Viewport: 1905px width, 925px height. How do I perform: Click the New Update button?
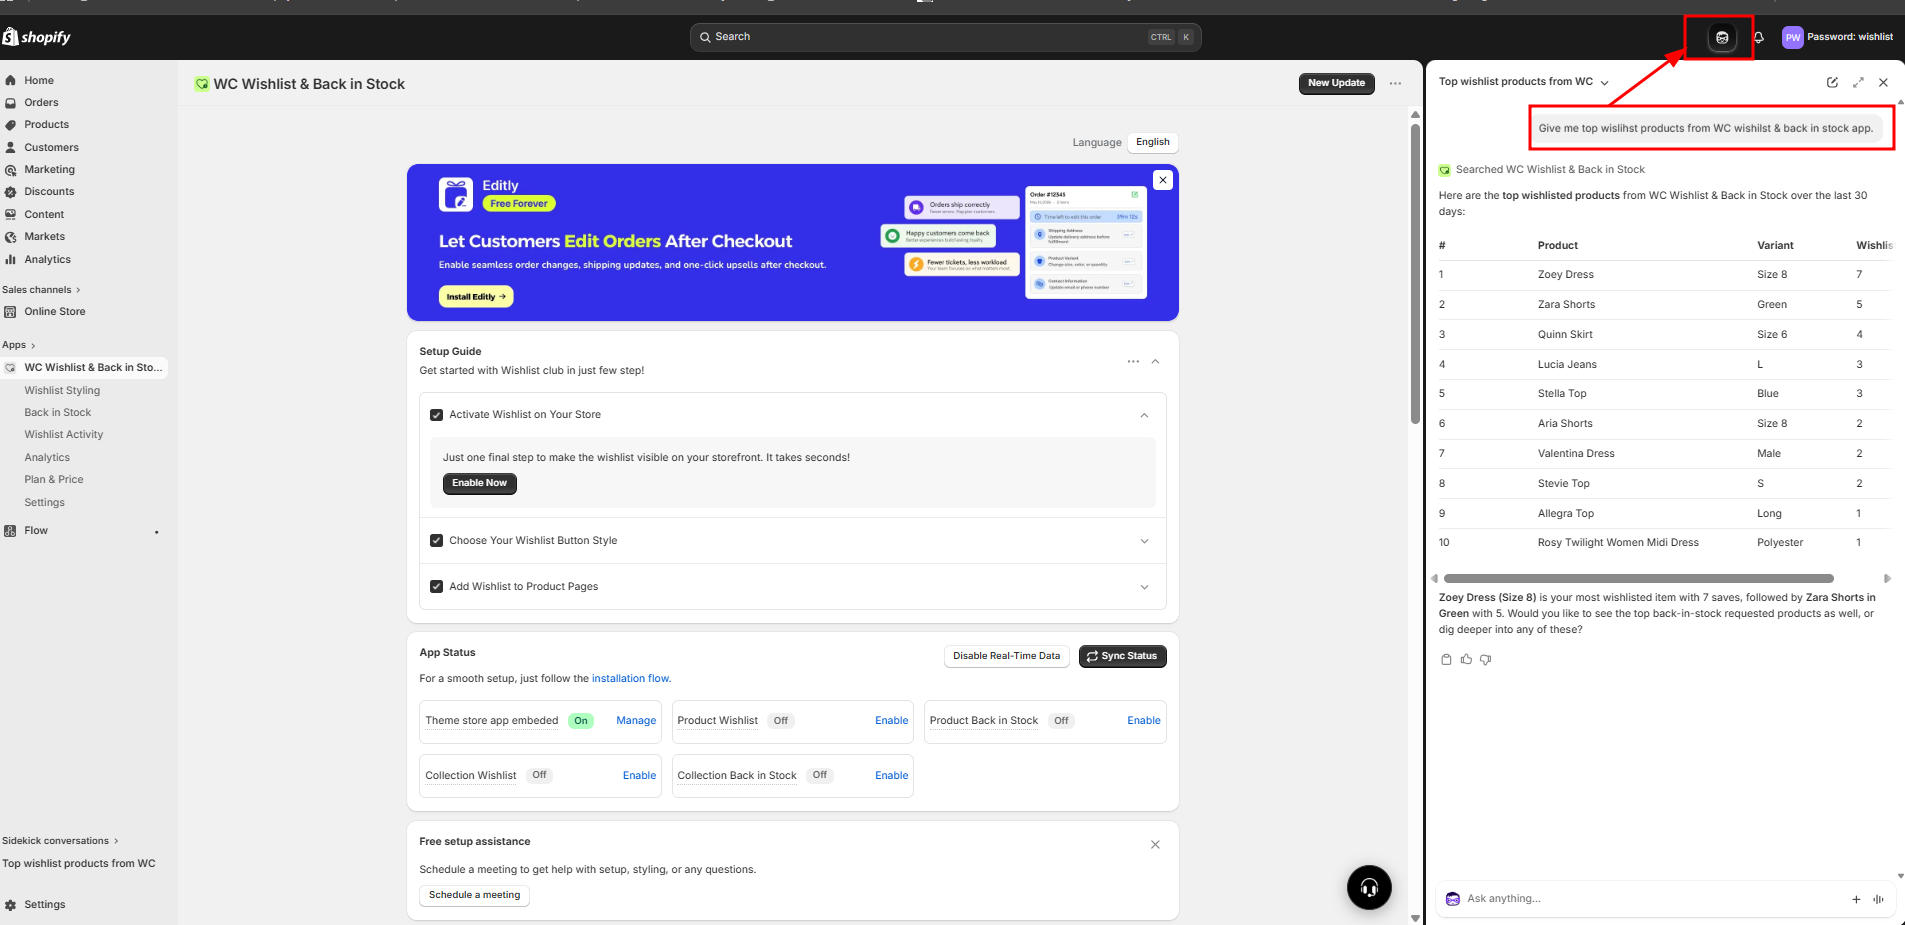pyautogui.click(x=1336, y=83)
